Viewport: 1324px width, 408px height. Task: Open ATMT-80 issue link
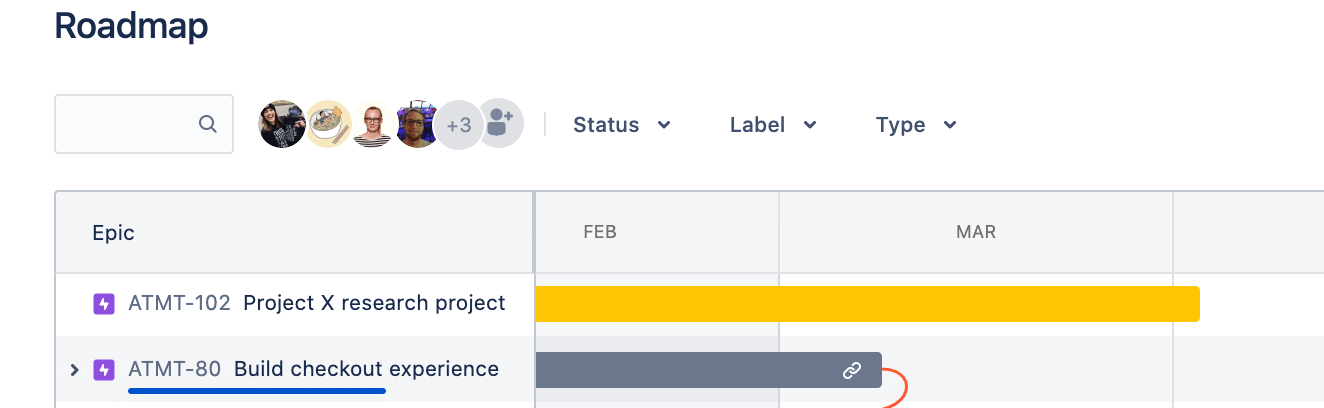[175, 369]
